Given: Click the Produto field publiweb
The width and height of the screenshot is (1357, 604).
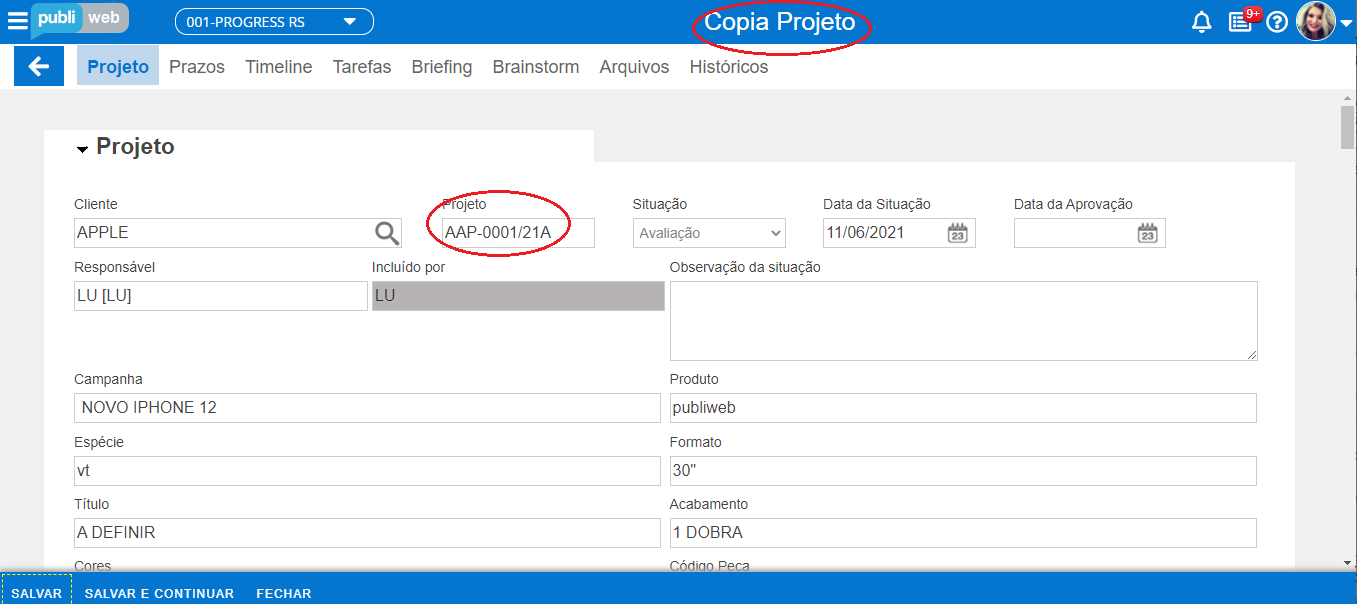Looking at the screenshot, I should point(963,408).
